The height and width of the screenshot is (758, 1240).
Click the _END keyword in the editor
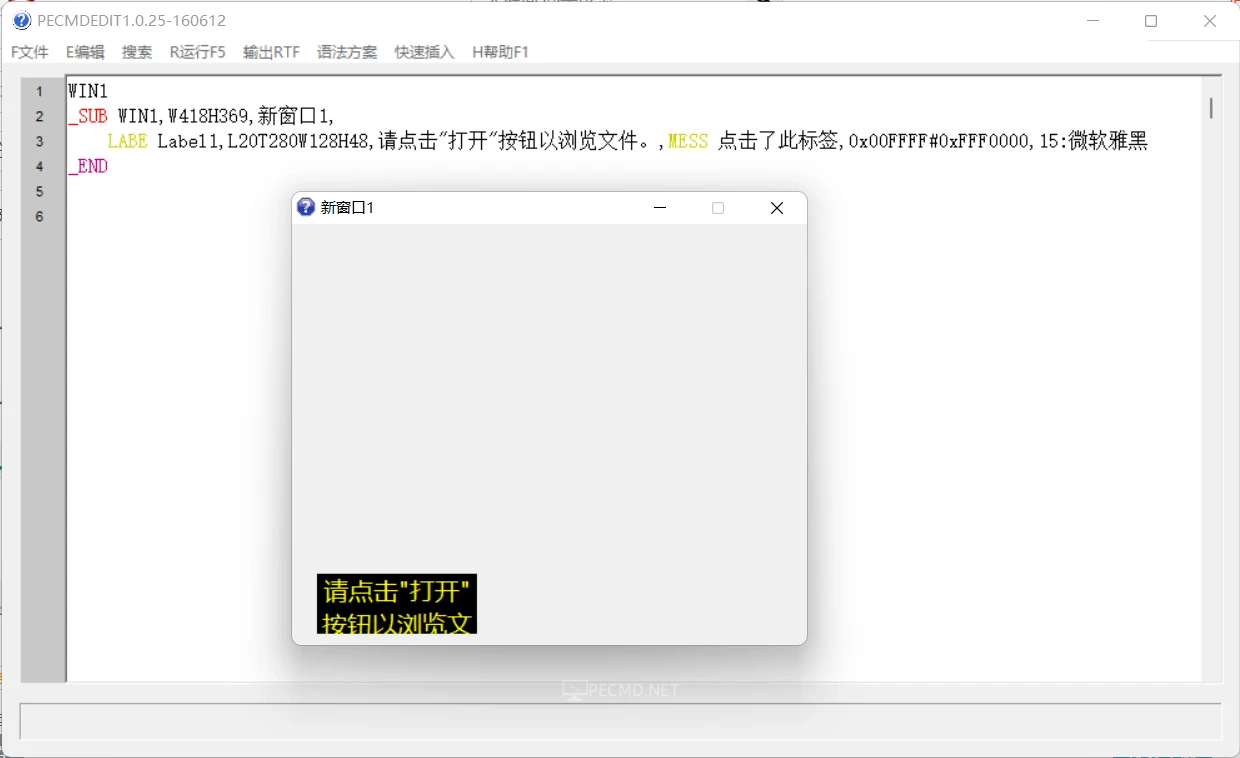point(88,166)
